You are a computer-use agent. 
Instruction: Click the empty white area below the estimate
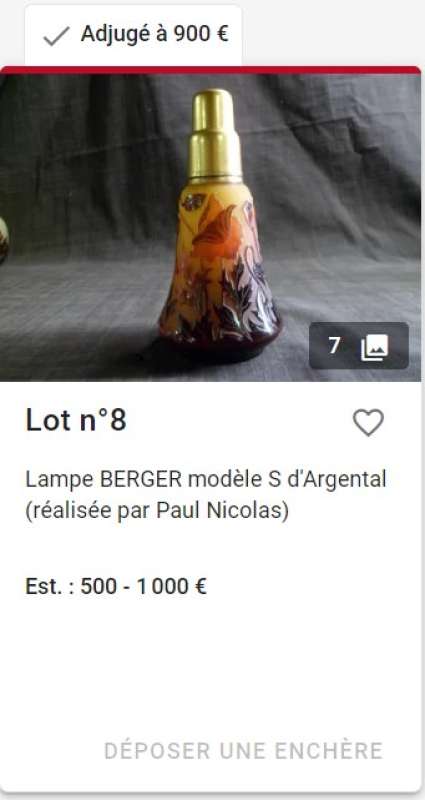[x=211, y=663]
